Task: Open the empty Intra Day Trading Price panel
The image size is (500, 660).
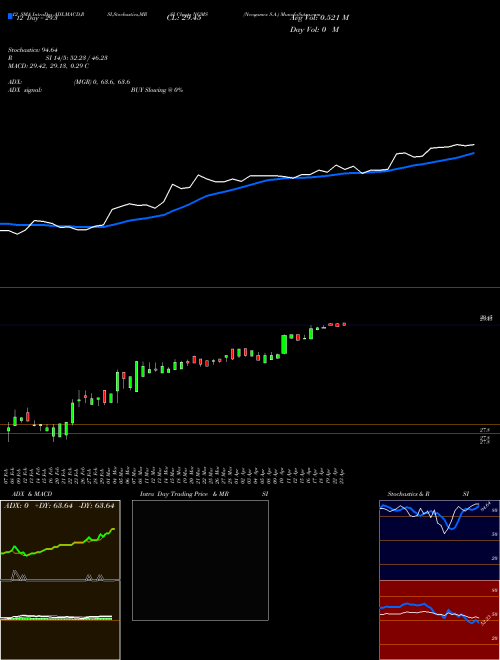Action: tap(200, 560)
